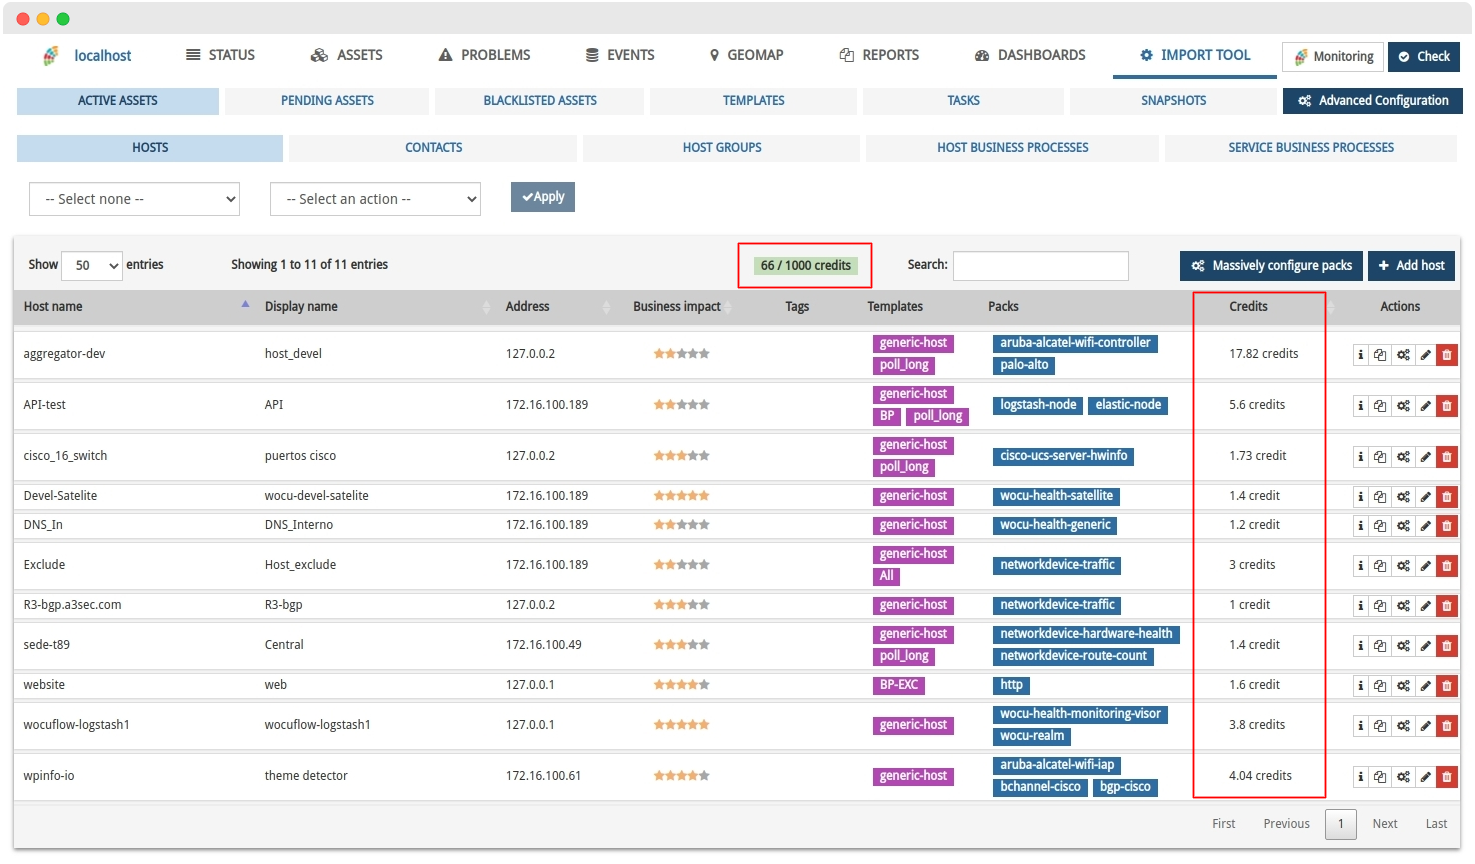1475x864 pixels.
Task: Click the BP-EXC template tag
Action: pos(899,686)
